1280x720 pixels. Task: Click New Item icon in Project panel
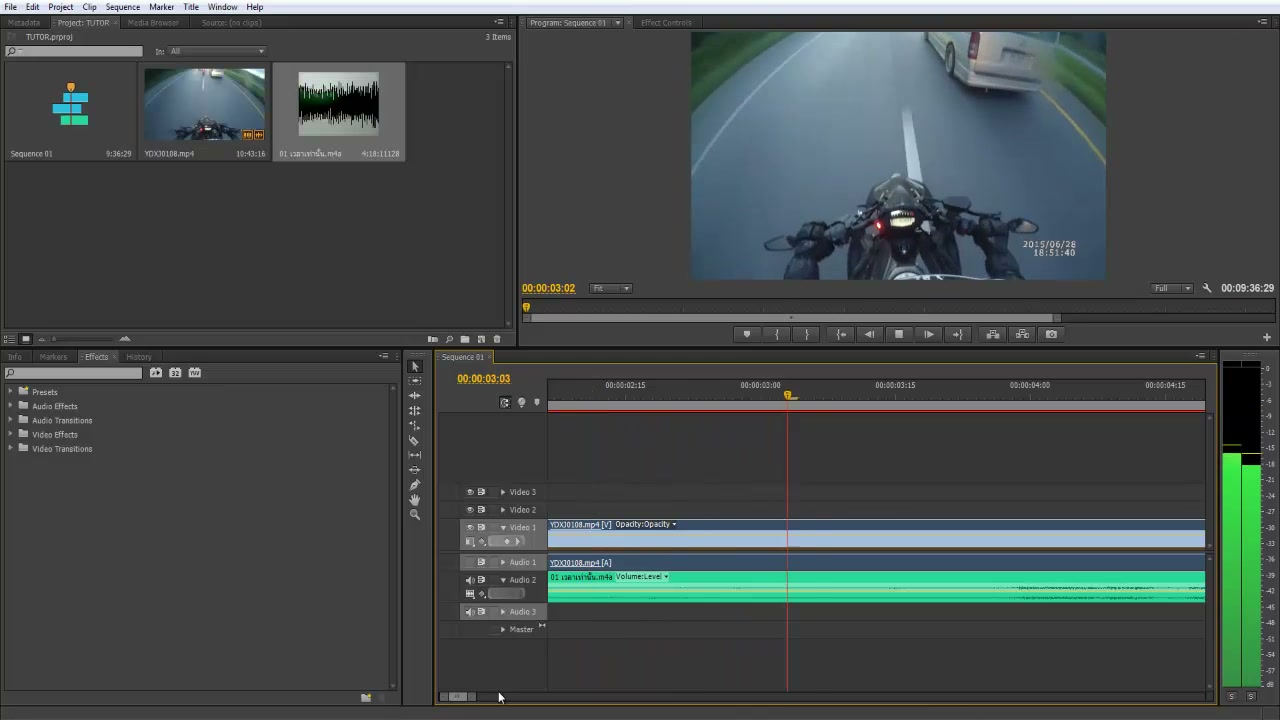(x=481, y=339)
